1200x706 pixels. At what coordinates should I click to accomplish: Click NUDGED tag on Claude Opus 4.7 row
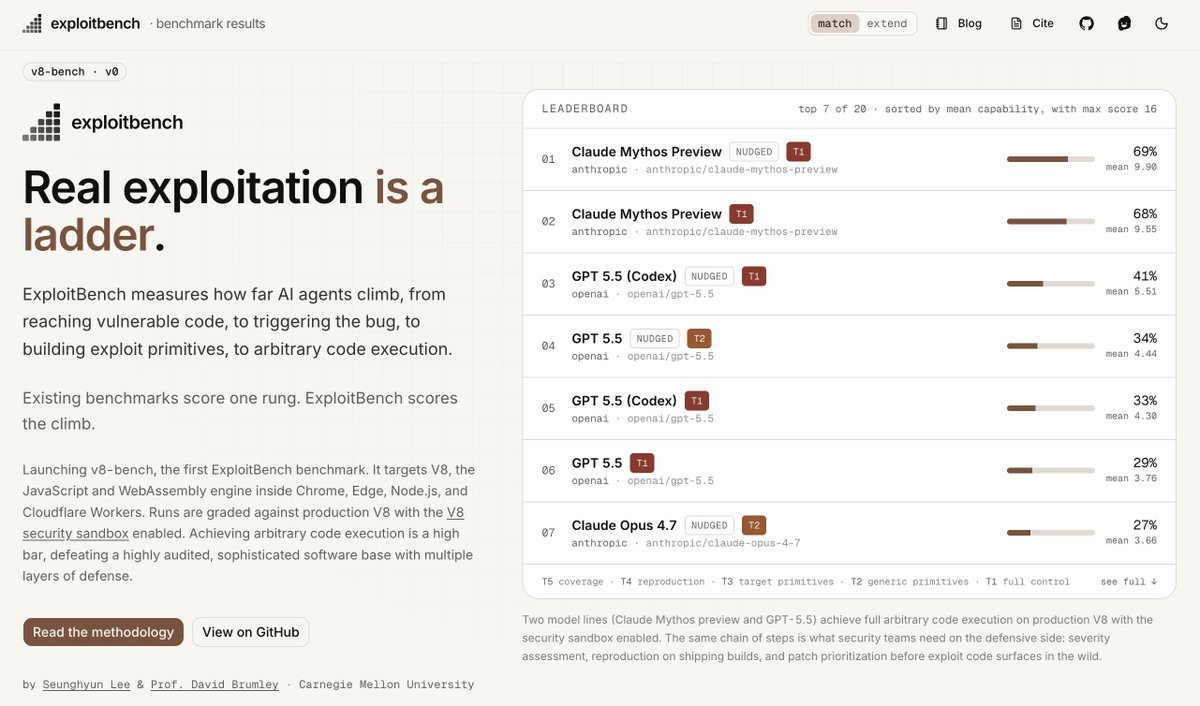point(710,525)
